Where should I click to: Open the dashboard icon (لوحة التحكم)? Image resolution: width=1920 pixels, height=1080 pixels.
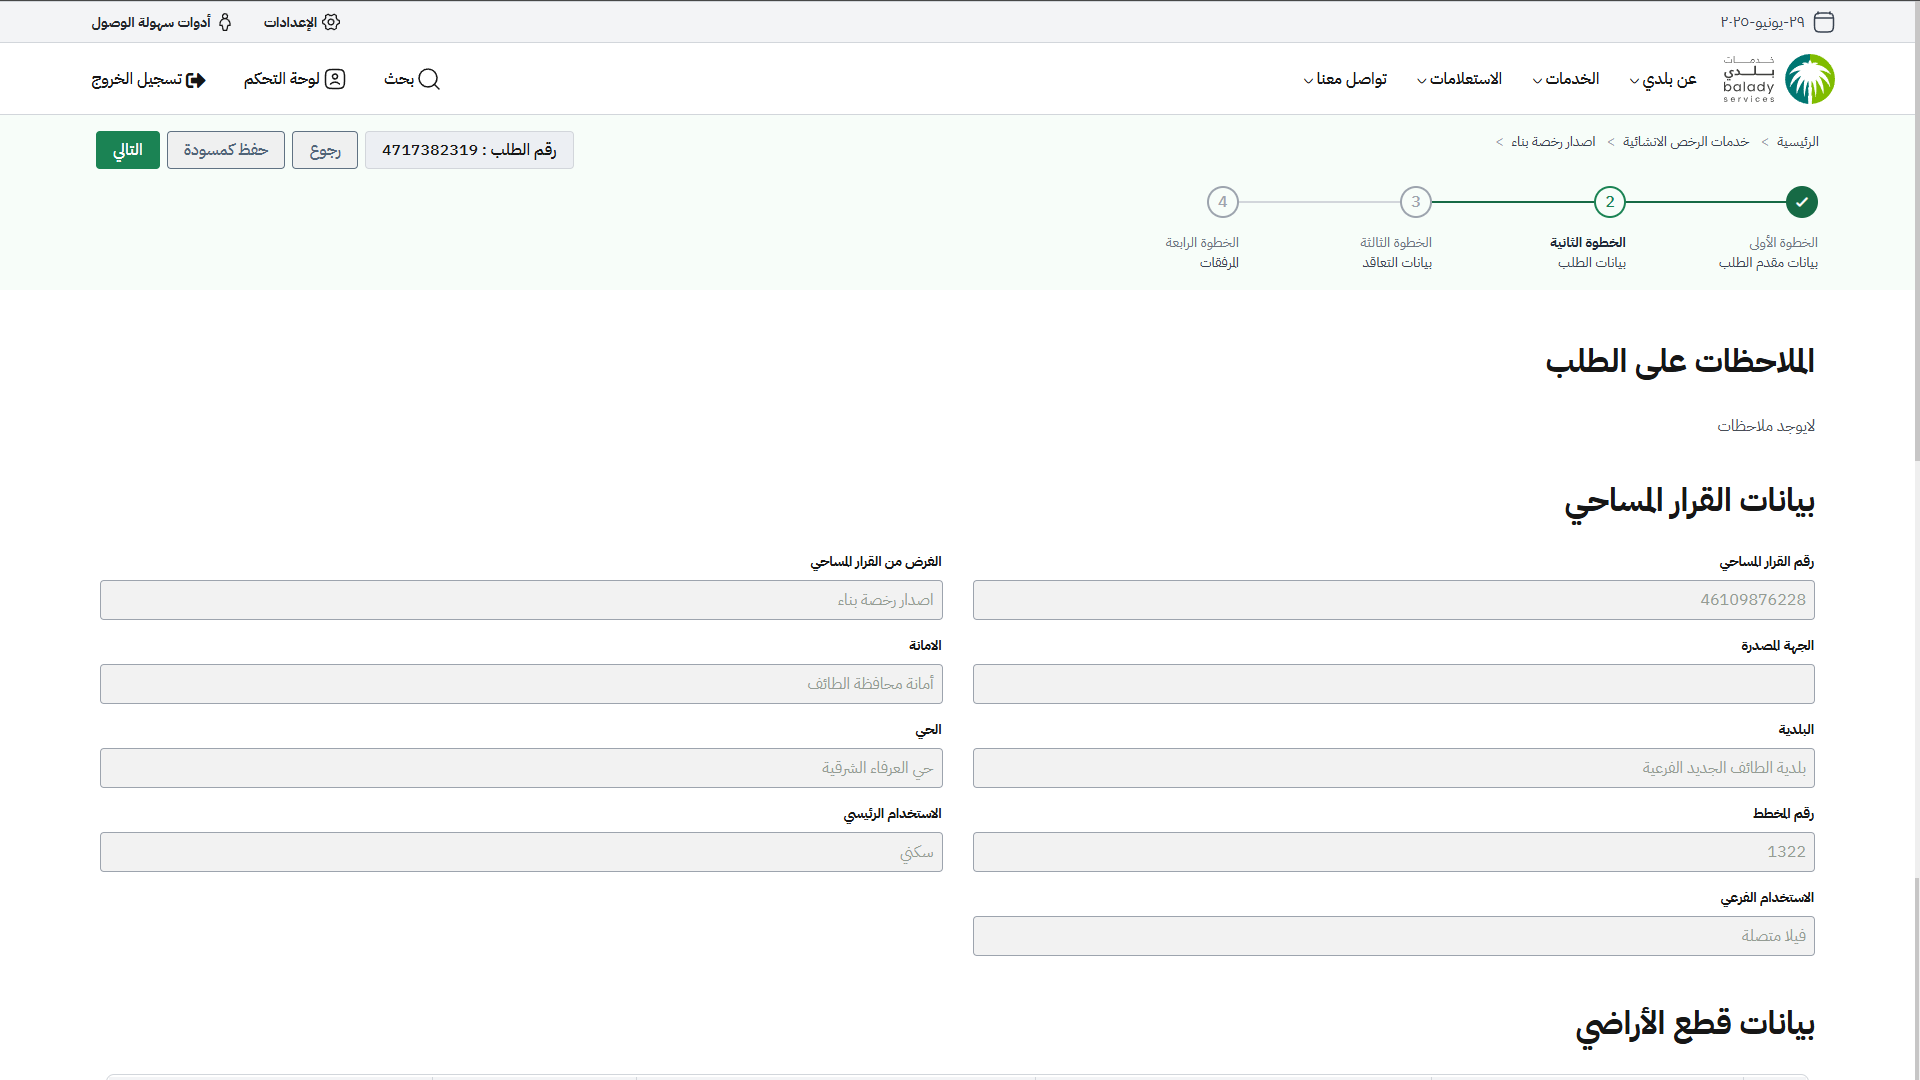[335, 79]
